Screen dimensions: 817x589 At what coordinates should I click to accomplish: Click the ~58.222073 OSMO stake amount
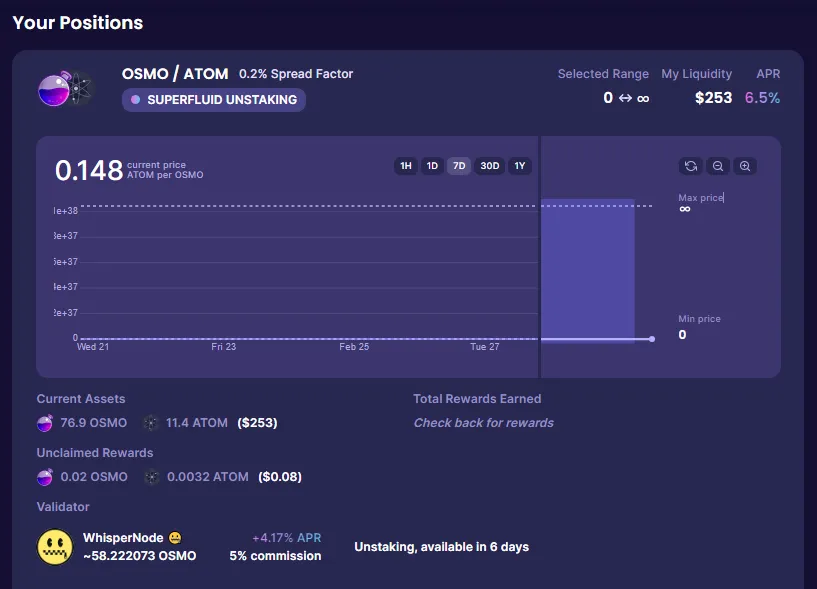point(140,556)
